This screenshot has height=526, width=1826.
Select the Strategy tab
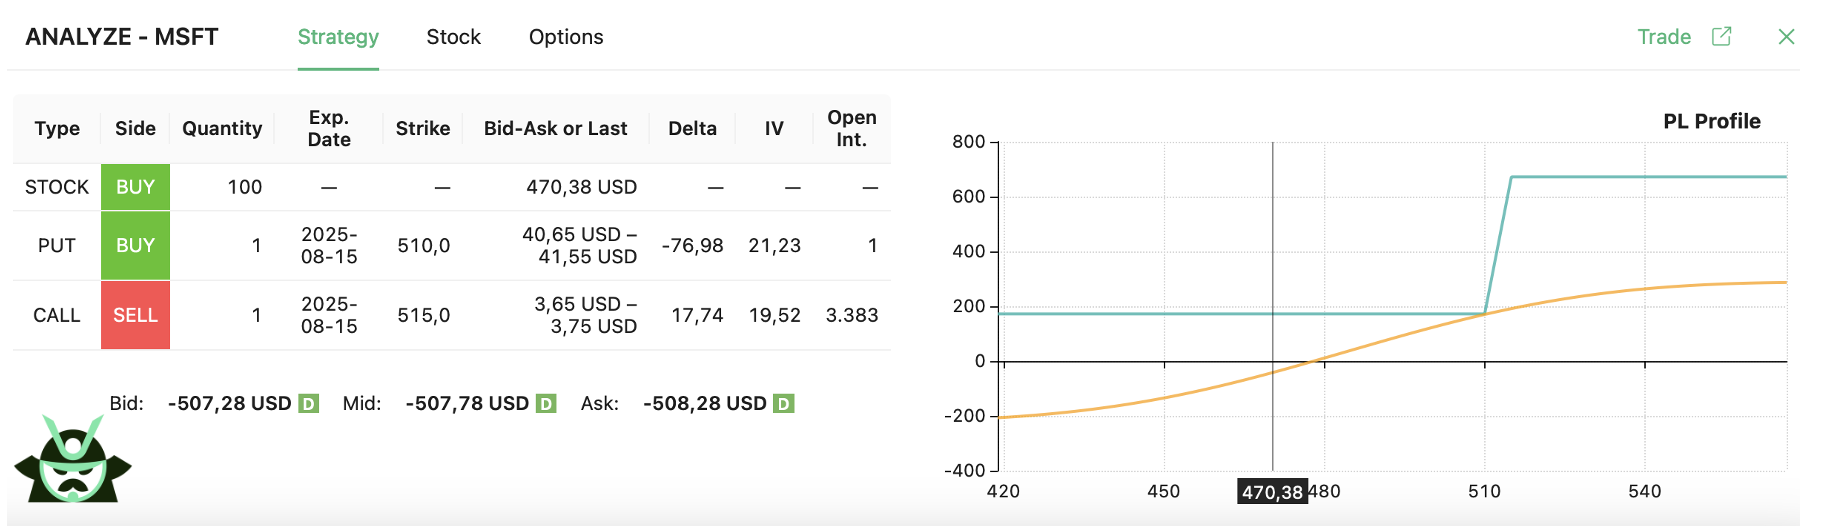tap(338, 37)
